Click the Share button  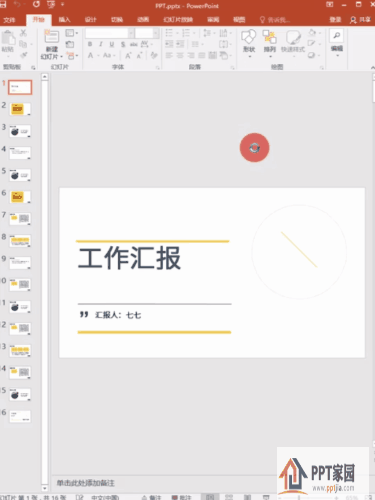[x=360, y=20]
